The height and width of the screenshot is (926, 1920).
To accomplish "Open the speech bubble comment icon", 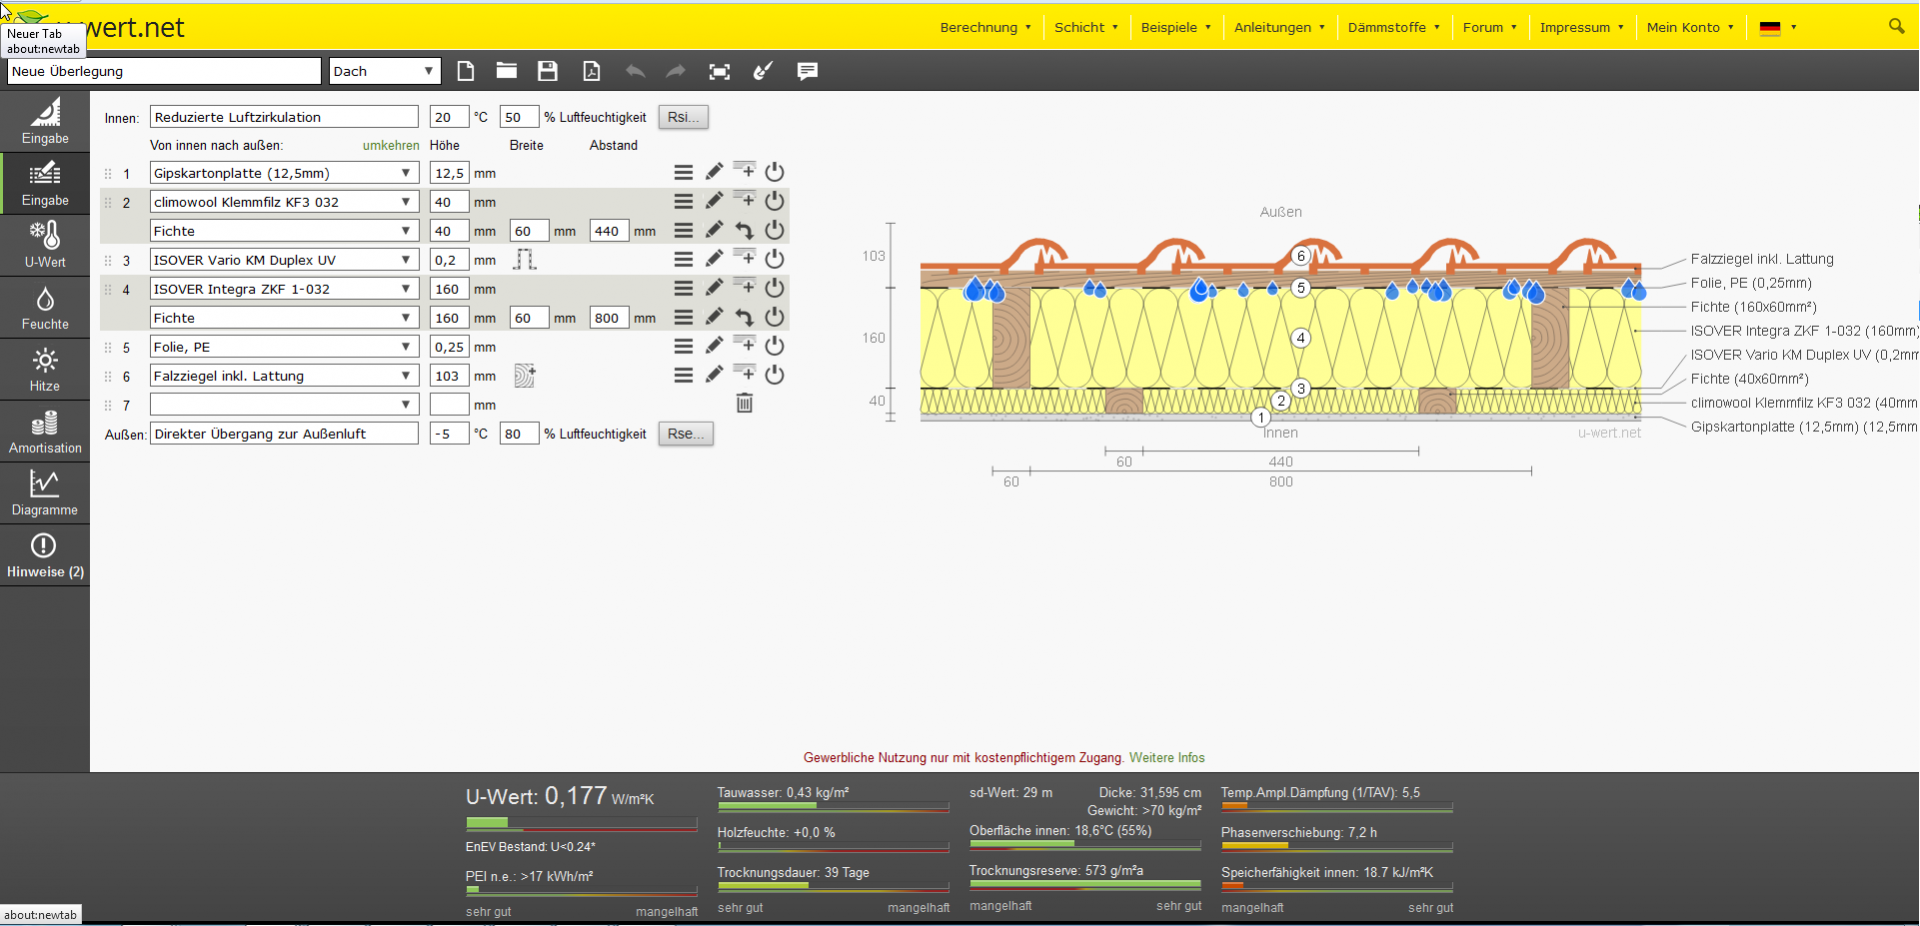I will tap(807, 71).
